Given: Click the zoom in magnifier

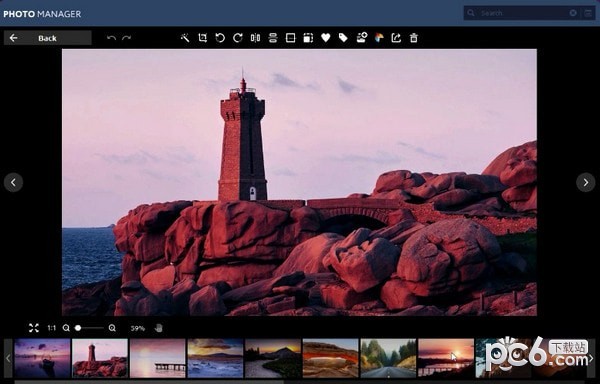Looking at the screenshot, I should 112,328.
